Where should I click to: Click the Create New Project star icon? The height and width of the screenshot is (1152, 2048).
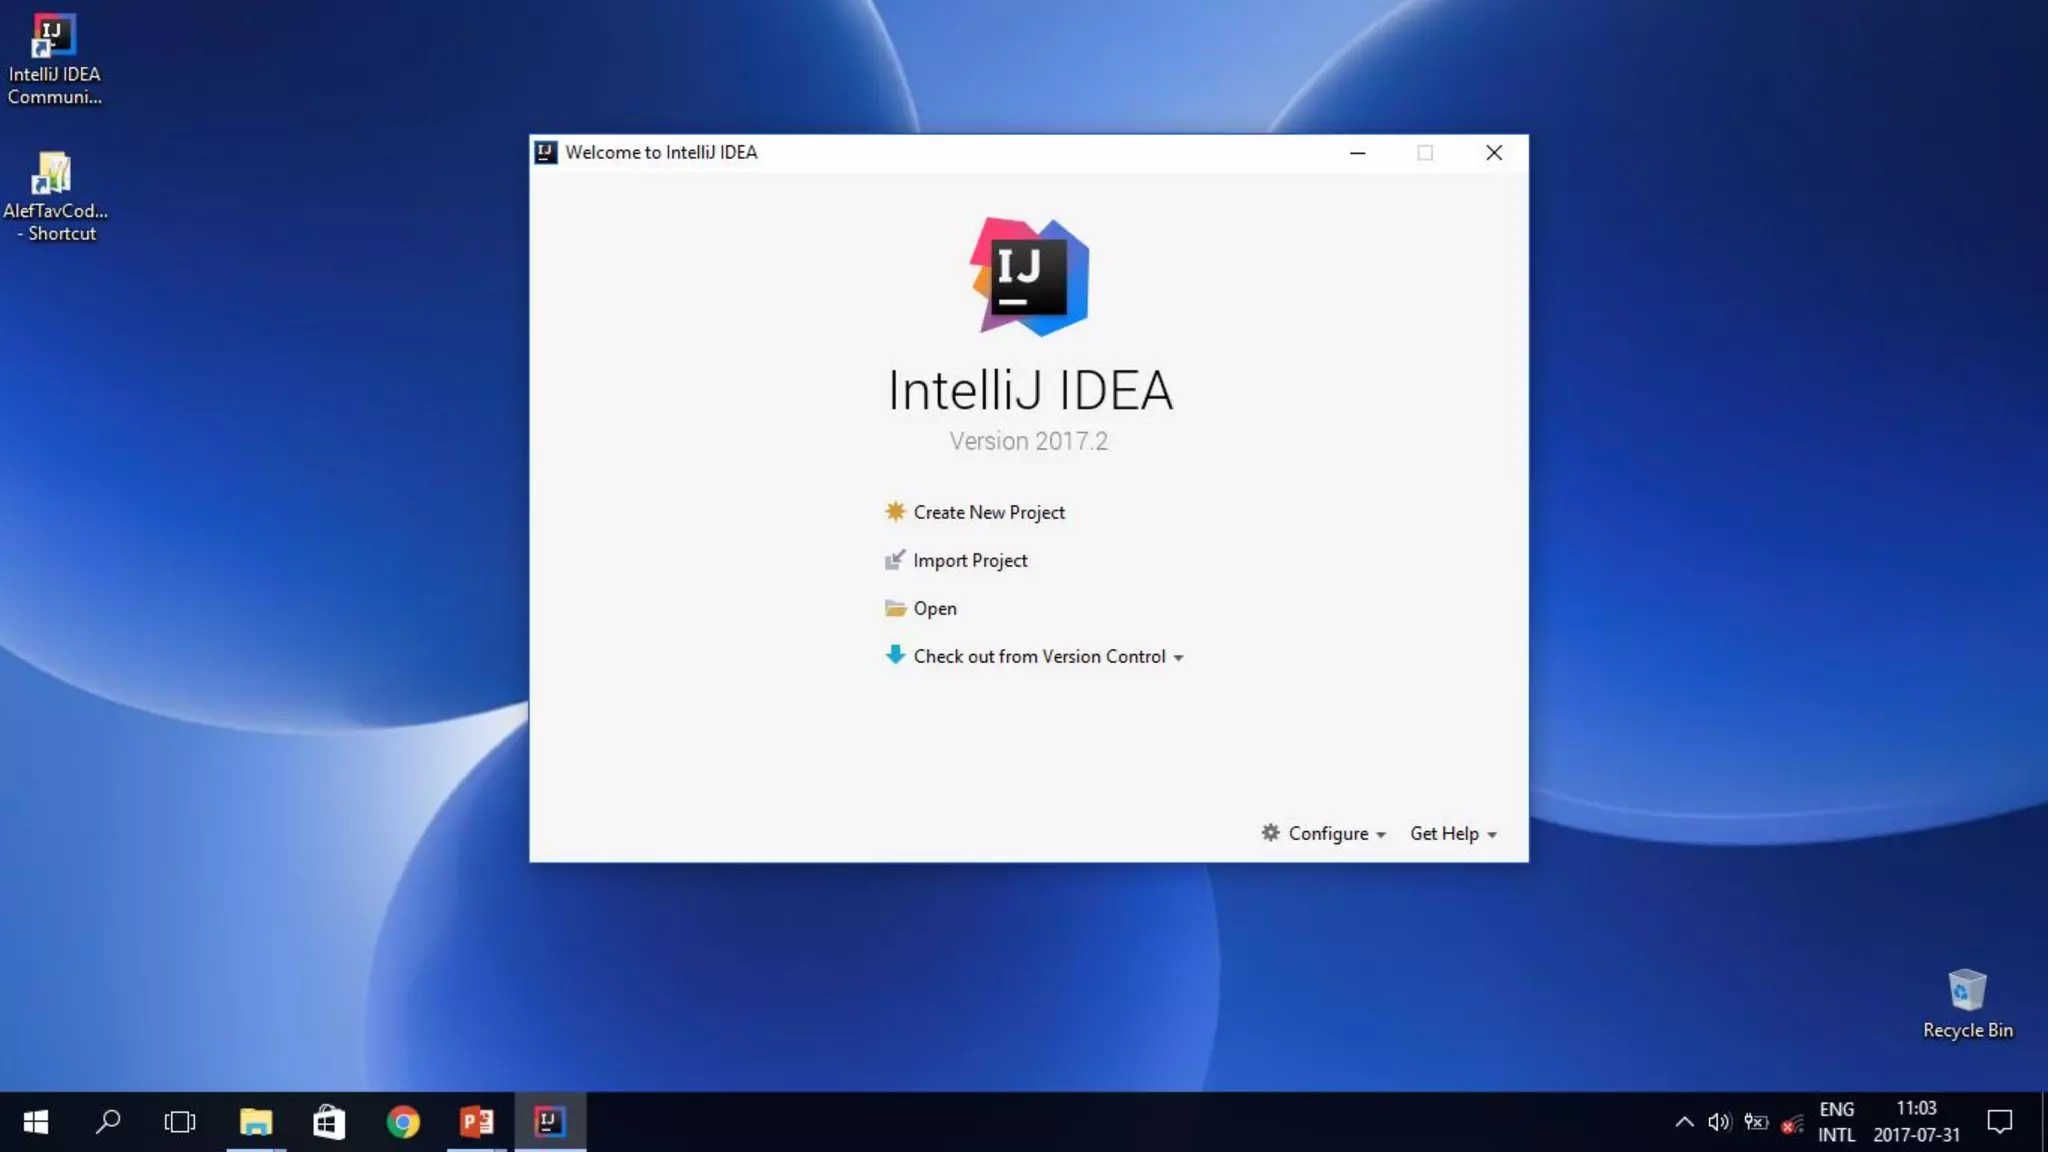pyautogui.click(x=895, y=511)
